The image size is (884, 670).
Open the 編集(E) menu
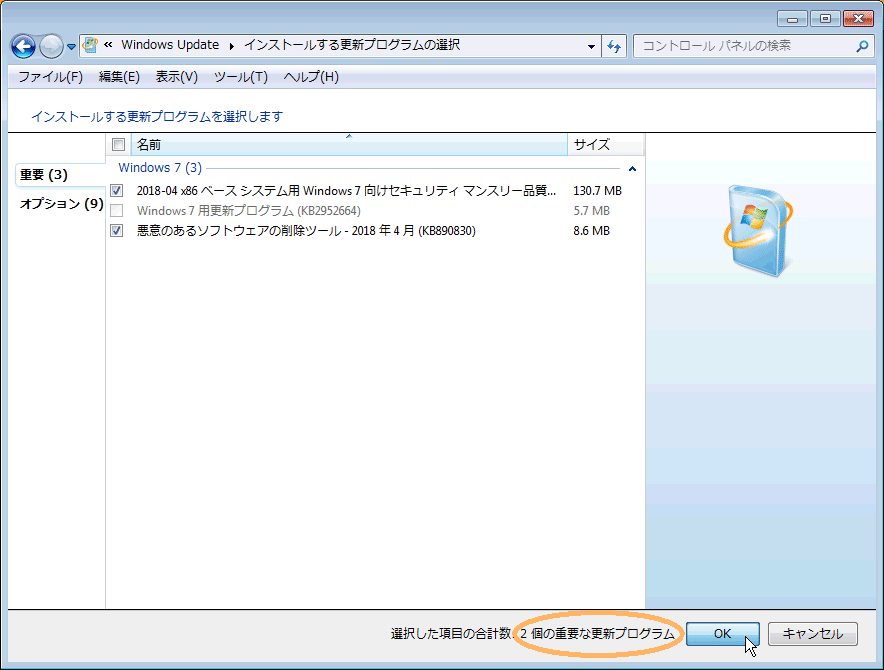pos(119,77)
